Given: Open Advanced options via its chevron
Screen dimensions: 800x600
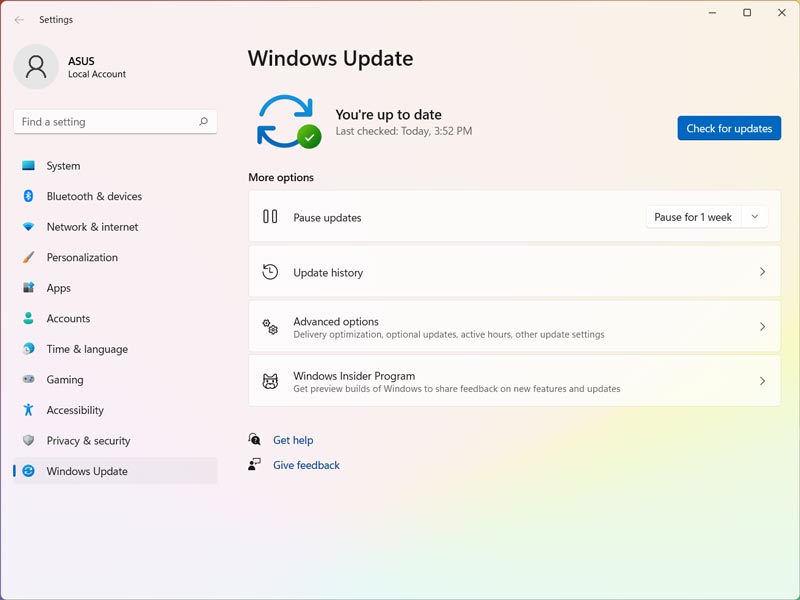Looking at the screenshot, I should coord(762,326).
